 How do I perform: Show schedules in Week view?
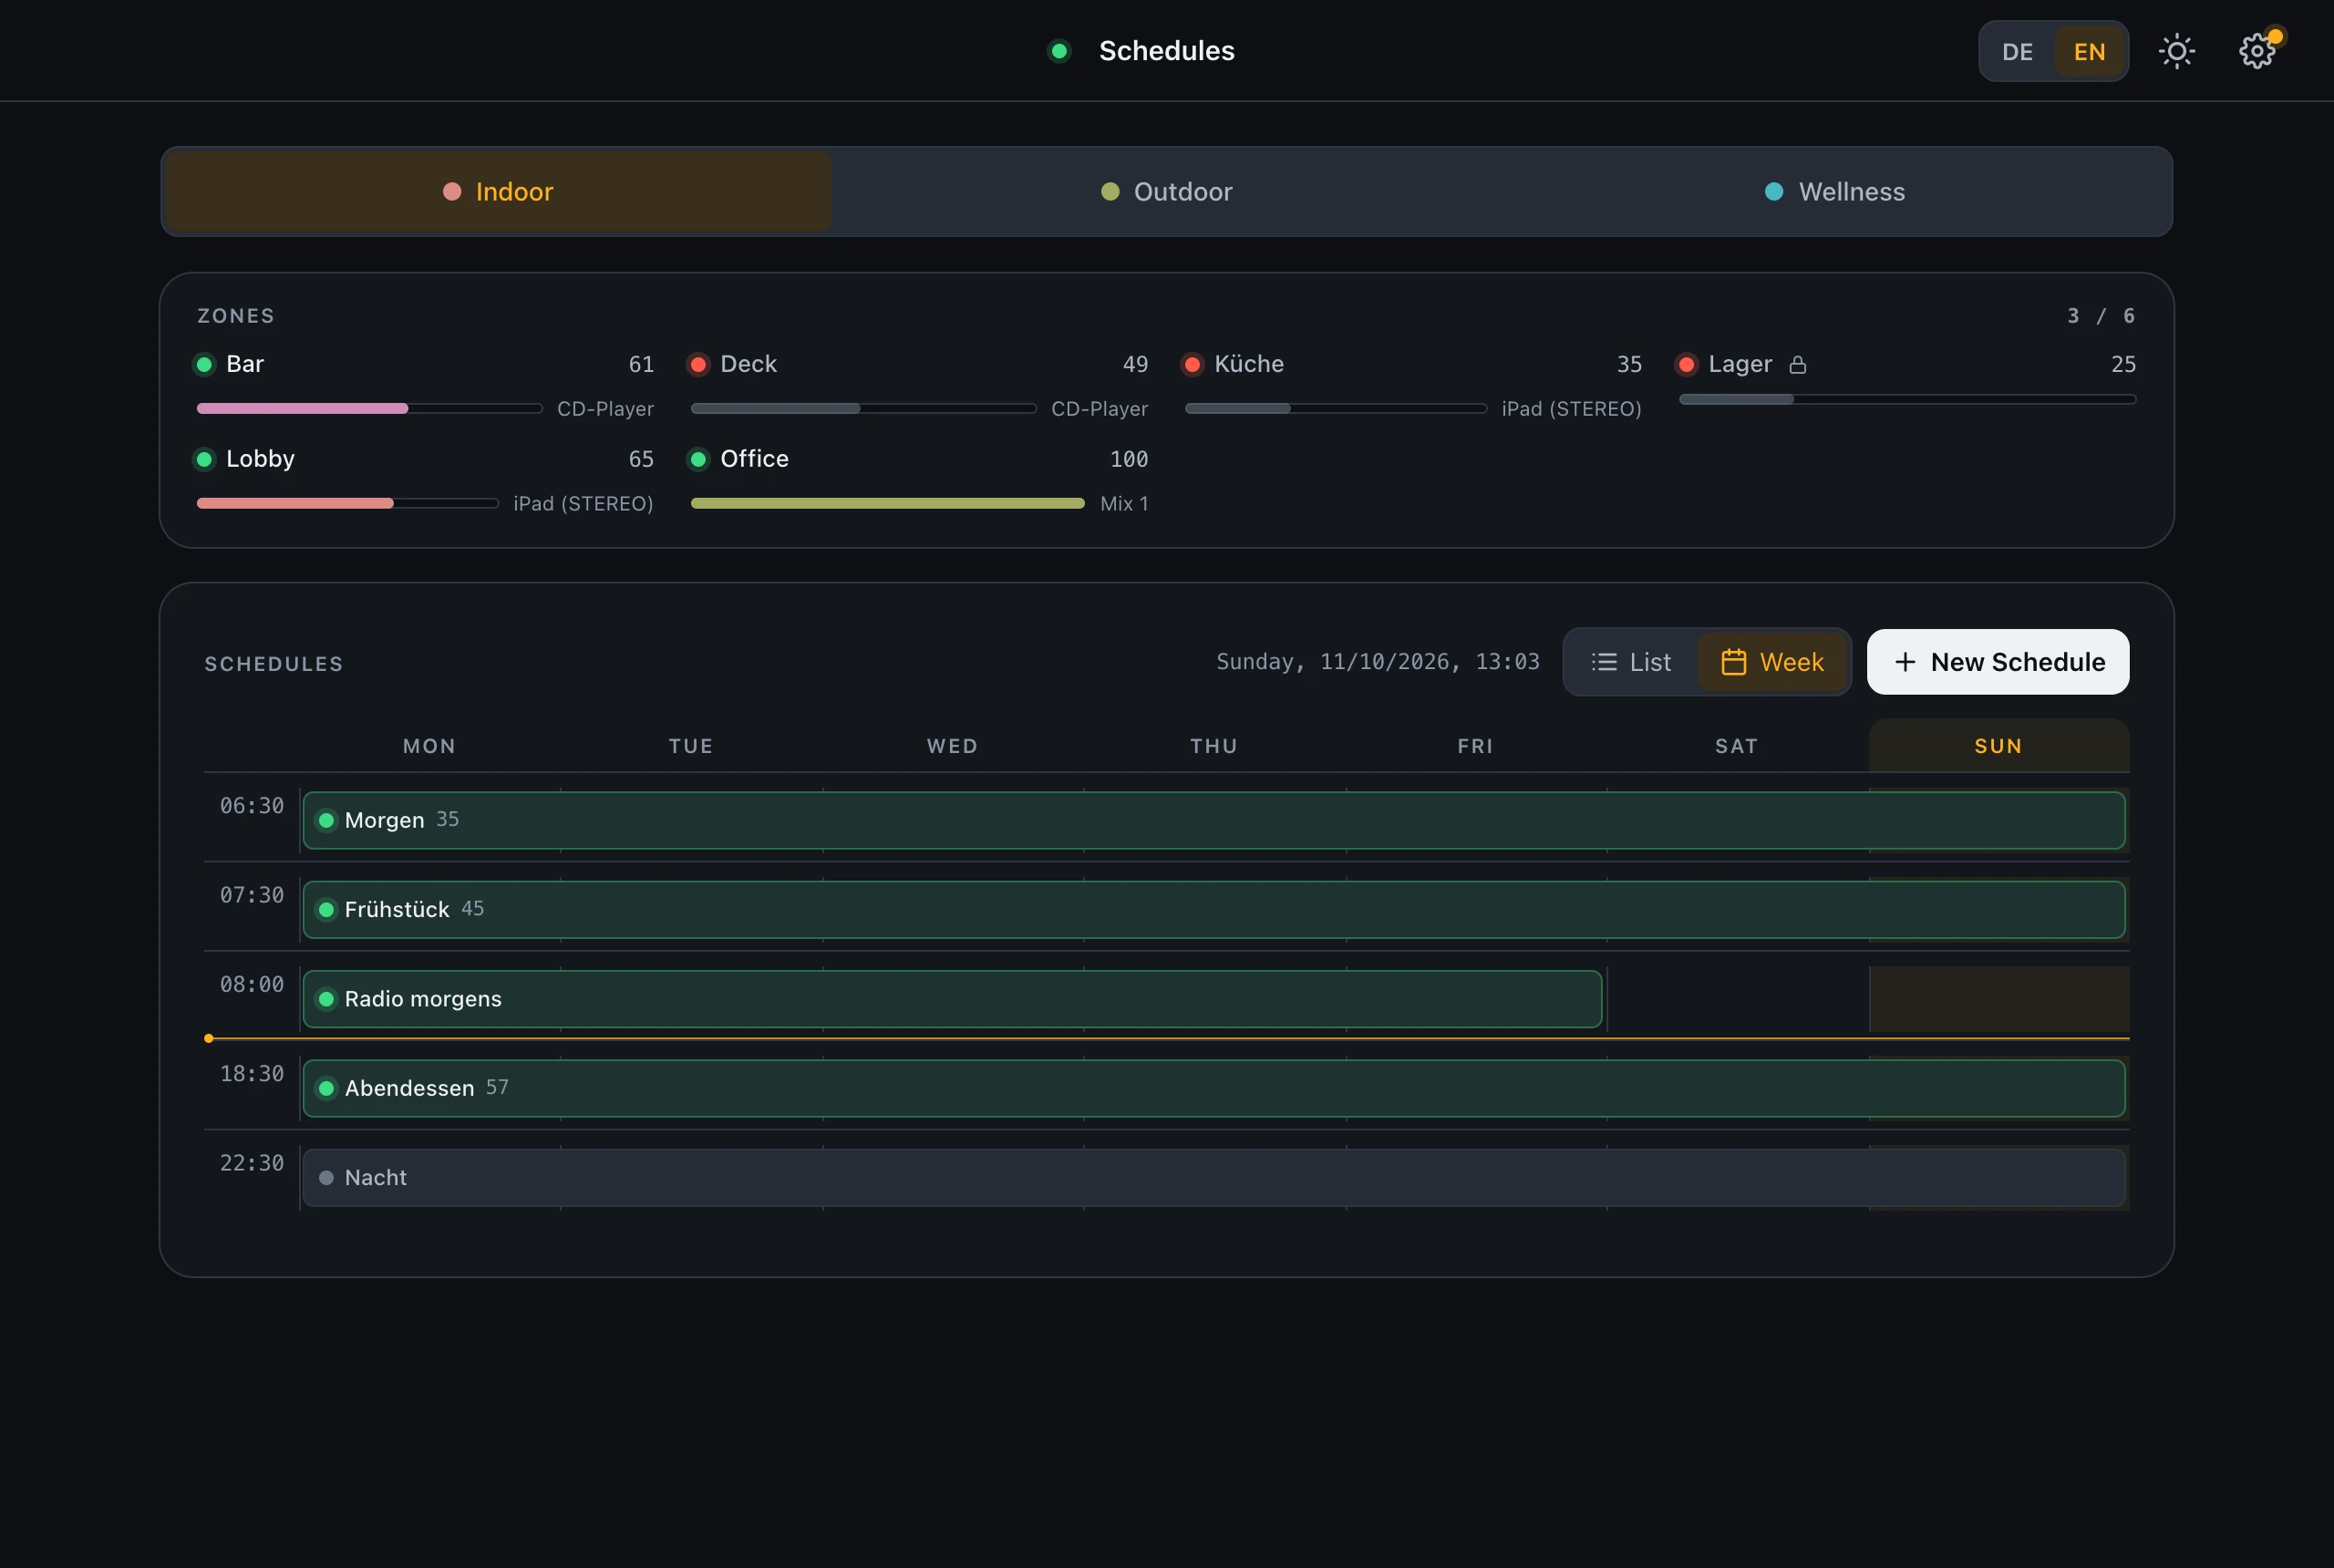(x=1772, y=662)
